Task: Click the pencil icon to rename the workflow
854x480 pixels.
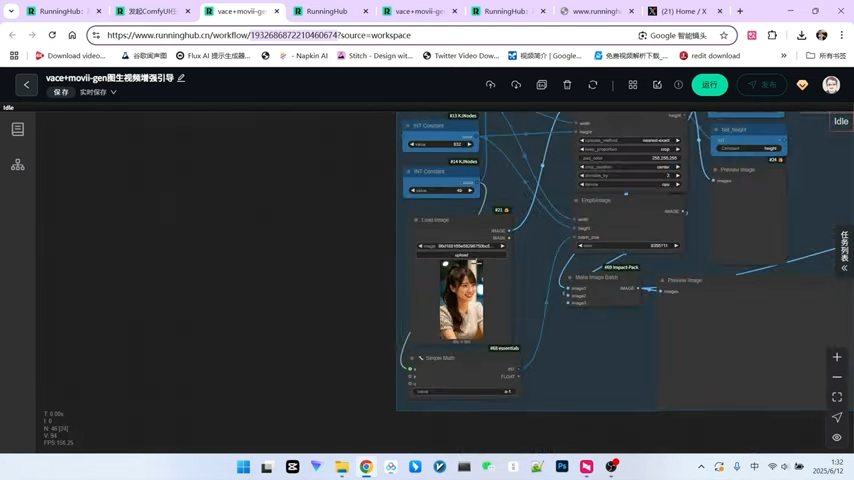Action: pos(181,78)
